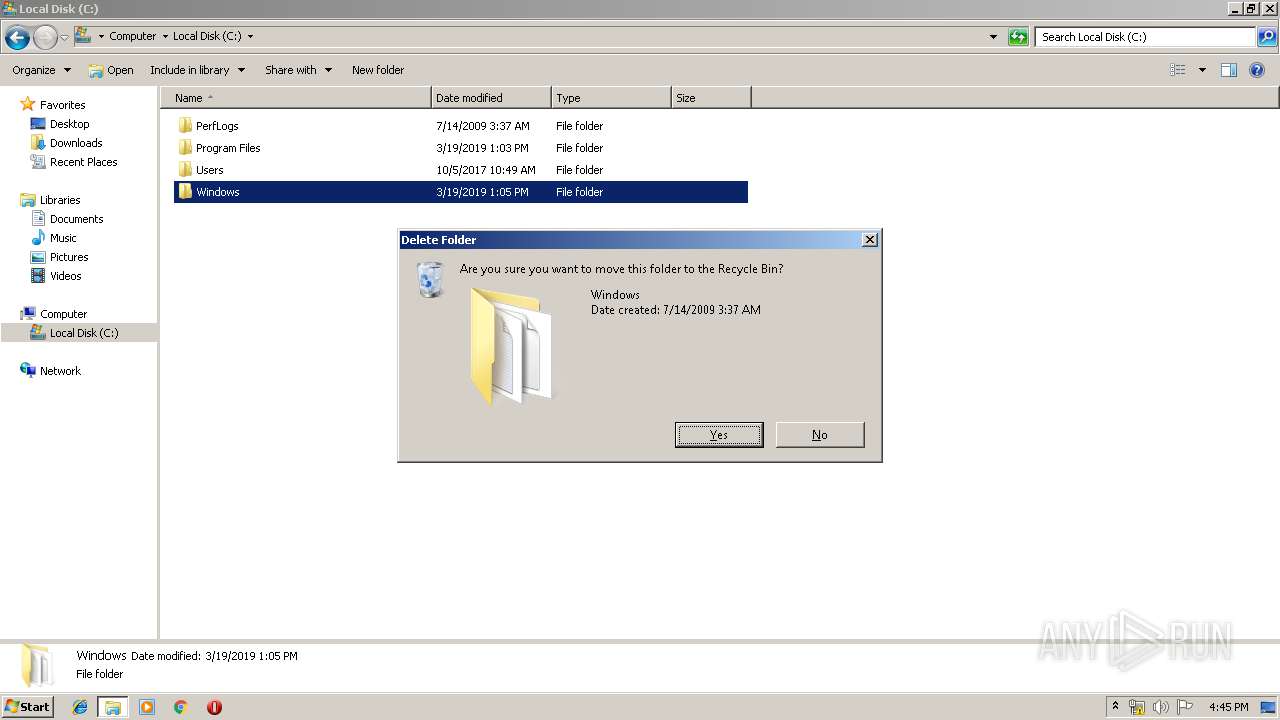Launch Internet Explorer from the taskbar
Viewport: 1280px width, 720px height.
[x=80, y=707]
